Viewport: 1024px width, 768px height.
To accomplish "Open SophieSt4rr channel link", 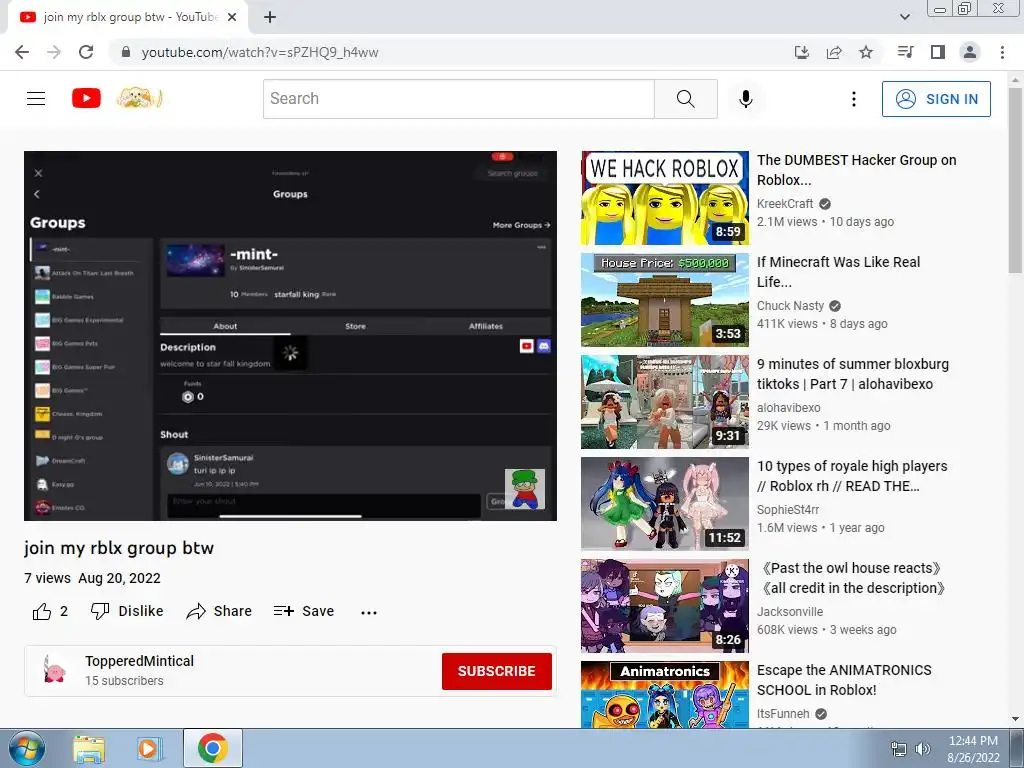I will (x=788, y=509).
